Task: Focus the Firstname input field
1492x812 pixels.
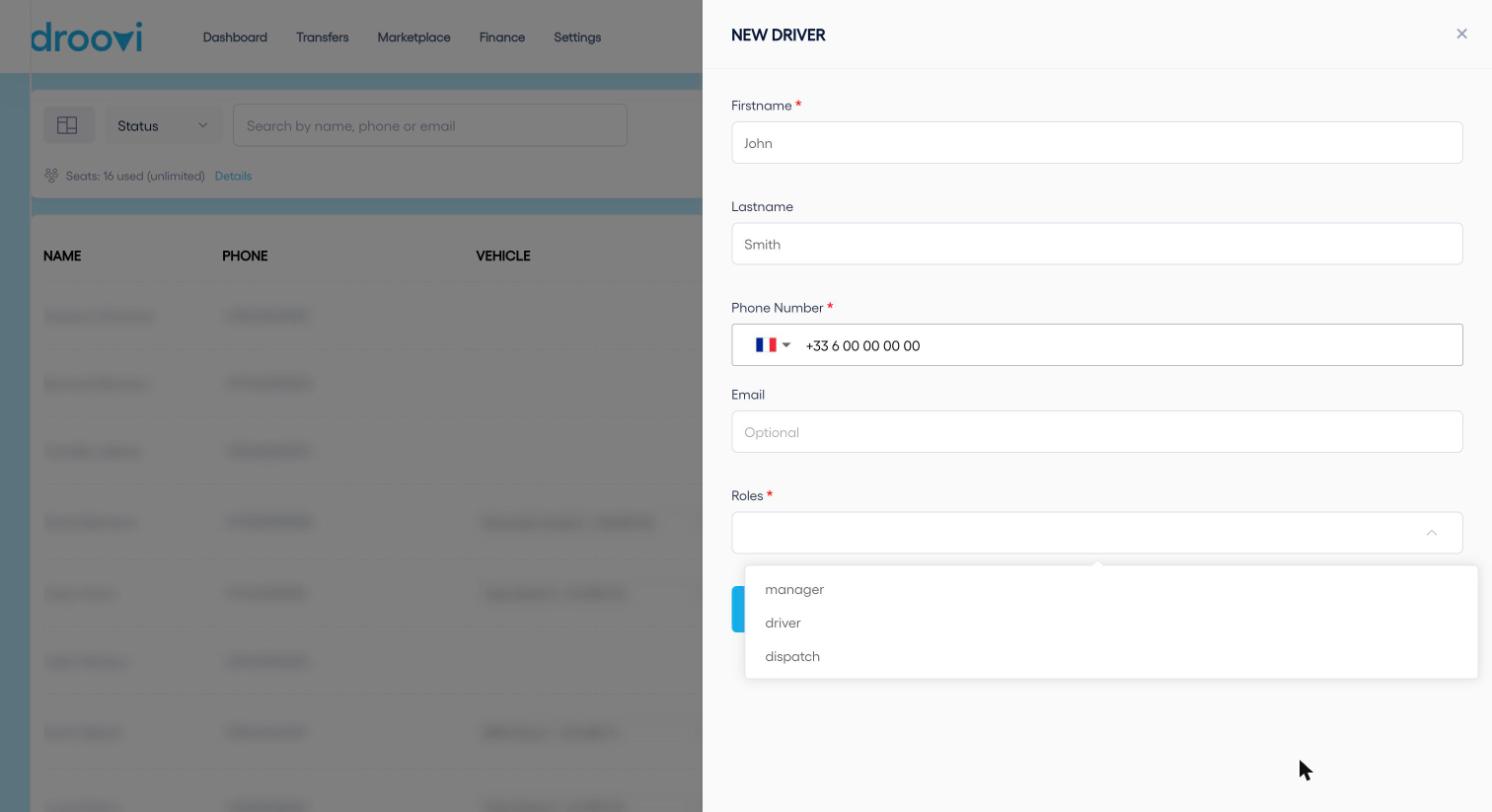Action: point(1097,143)
